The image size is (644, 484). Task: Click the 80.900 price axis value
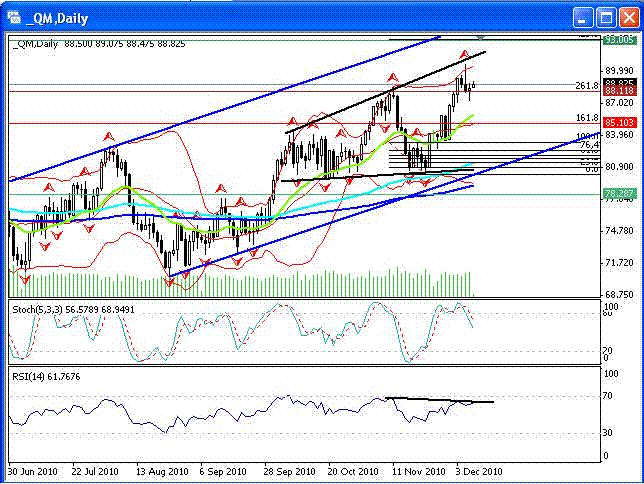coord(620,166)
